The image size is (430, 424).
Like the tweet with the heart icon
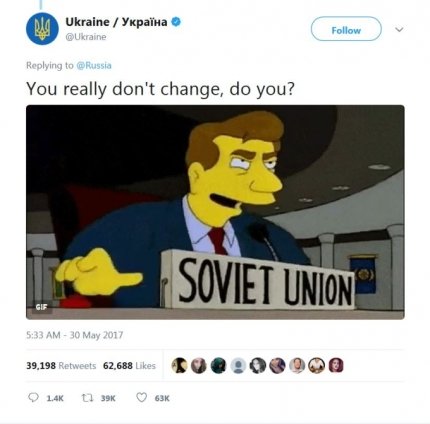(141, 397)
